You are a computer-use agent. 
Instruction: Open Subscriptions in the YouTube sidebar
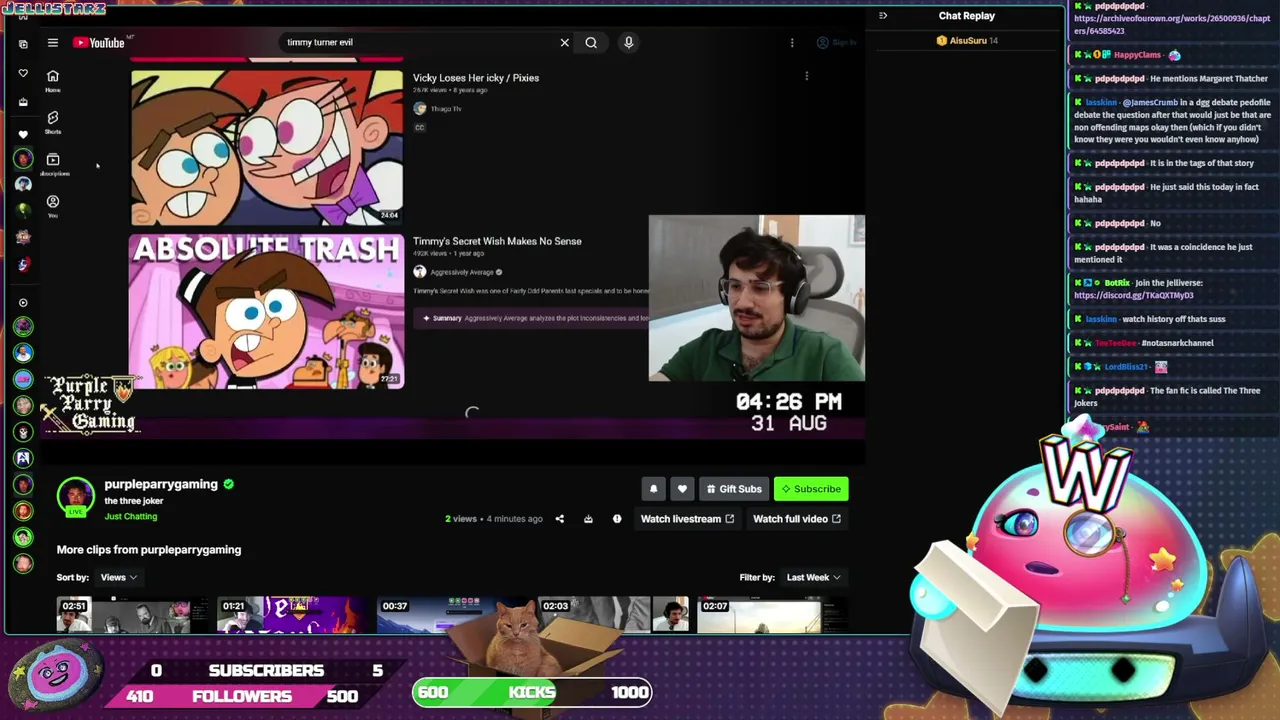[53, 164]
